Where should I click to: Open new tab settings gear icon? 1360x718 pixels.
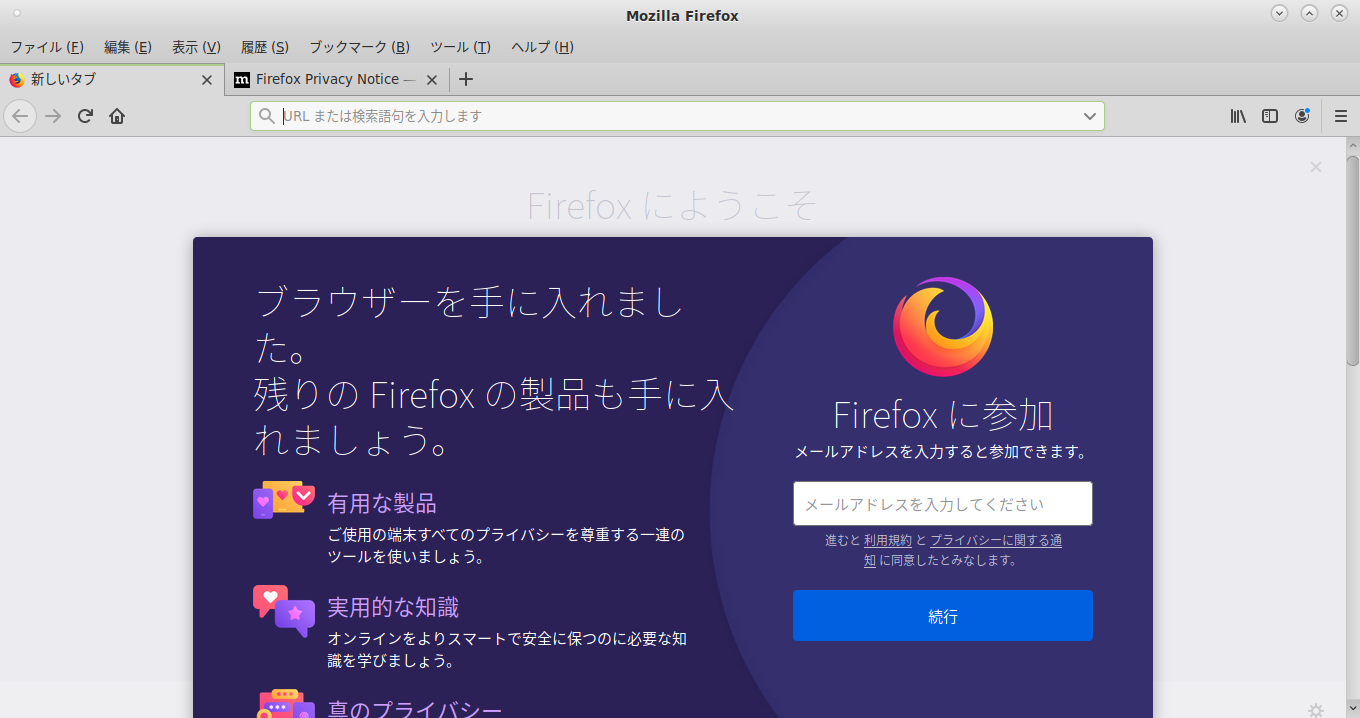(x=1316, y=710)
